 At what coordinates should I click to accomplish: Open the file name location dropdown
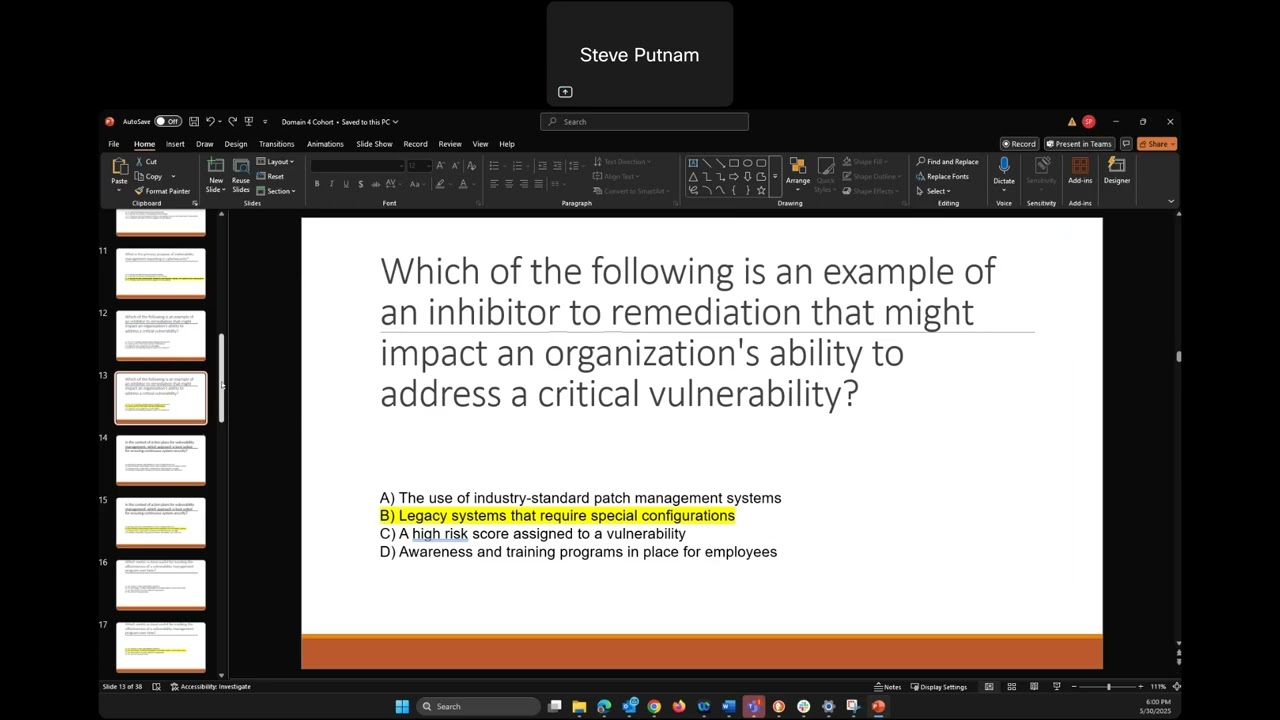pyautogui.click(x=396, y=122)
